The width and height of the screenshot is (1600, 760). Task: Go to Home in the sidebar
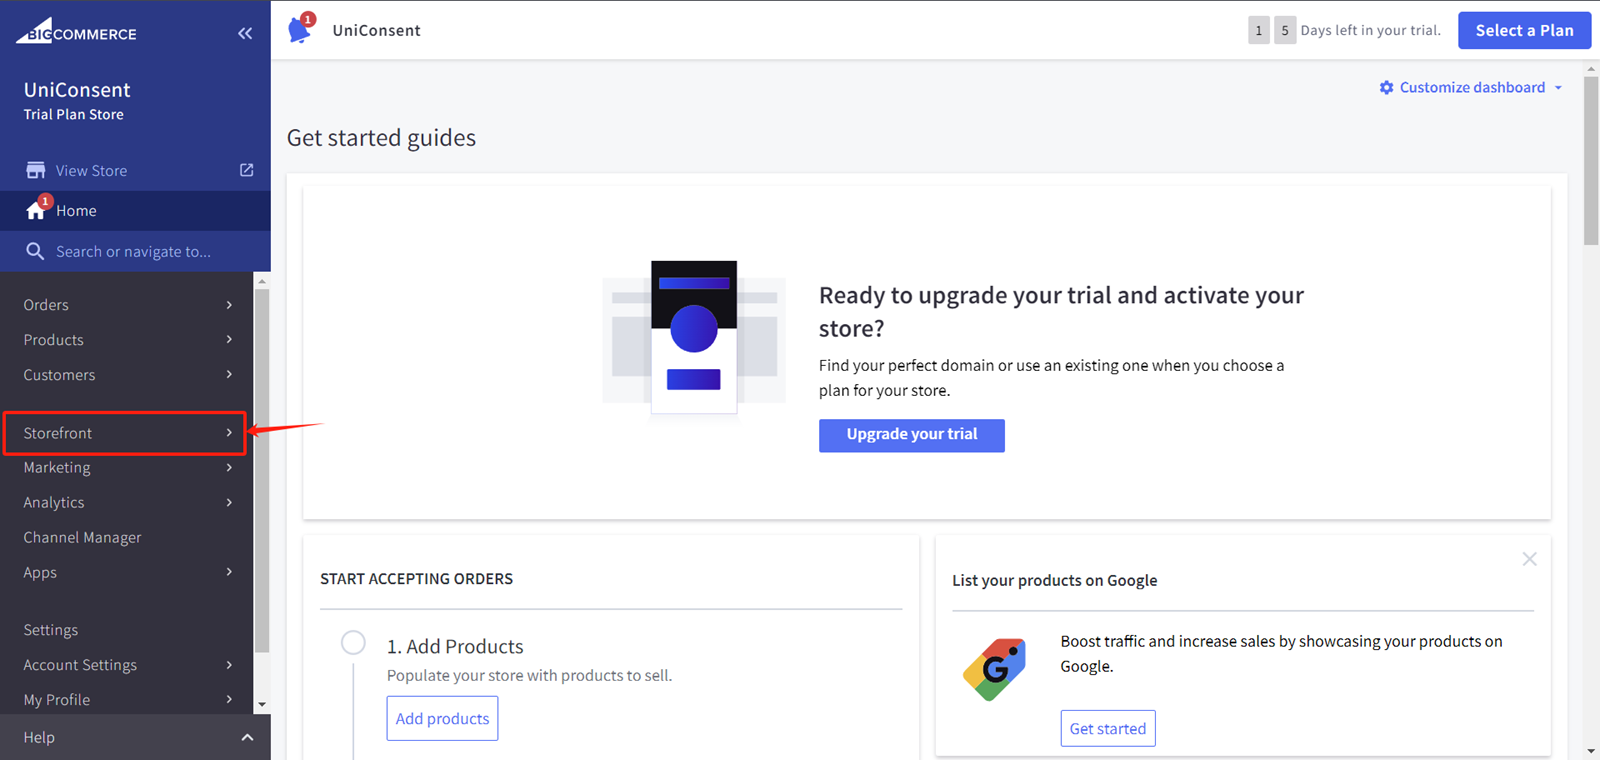pyautogui.click(x=135, y=210)
